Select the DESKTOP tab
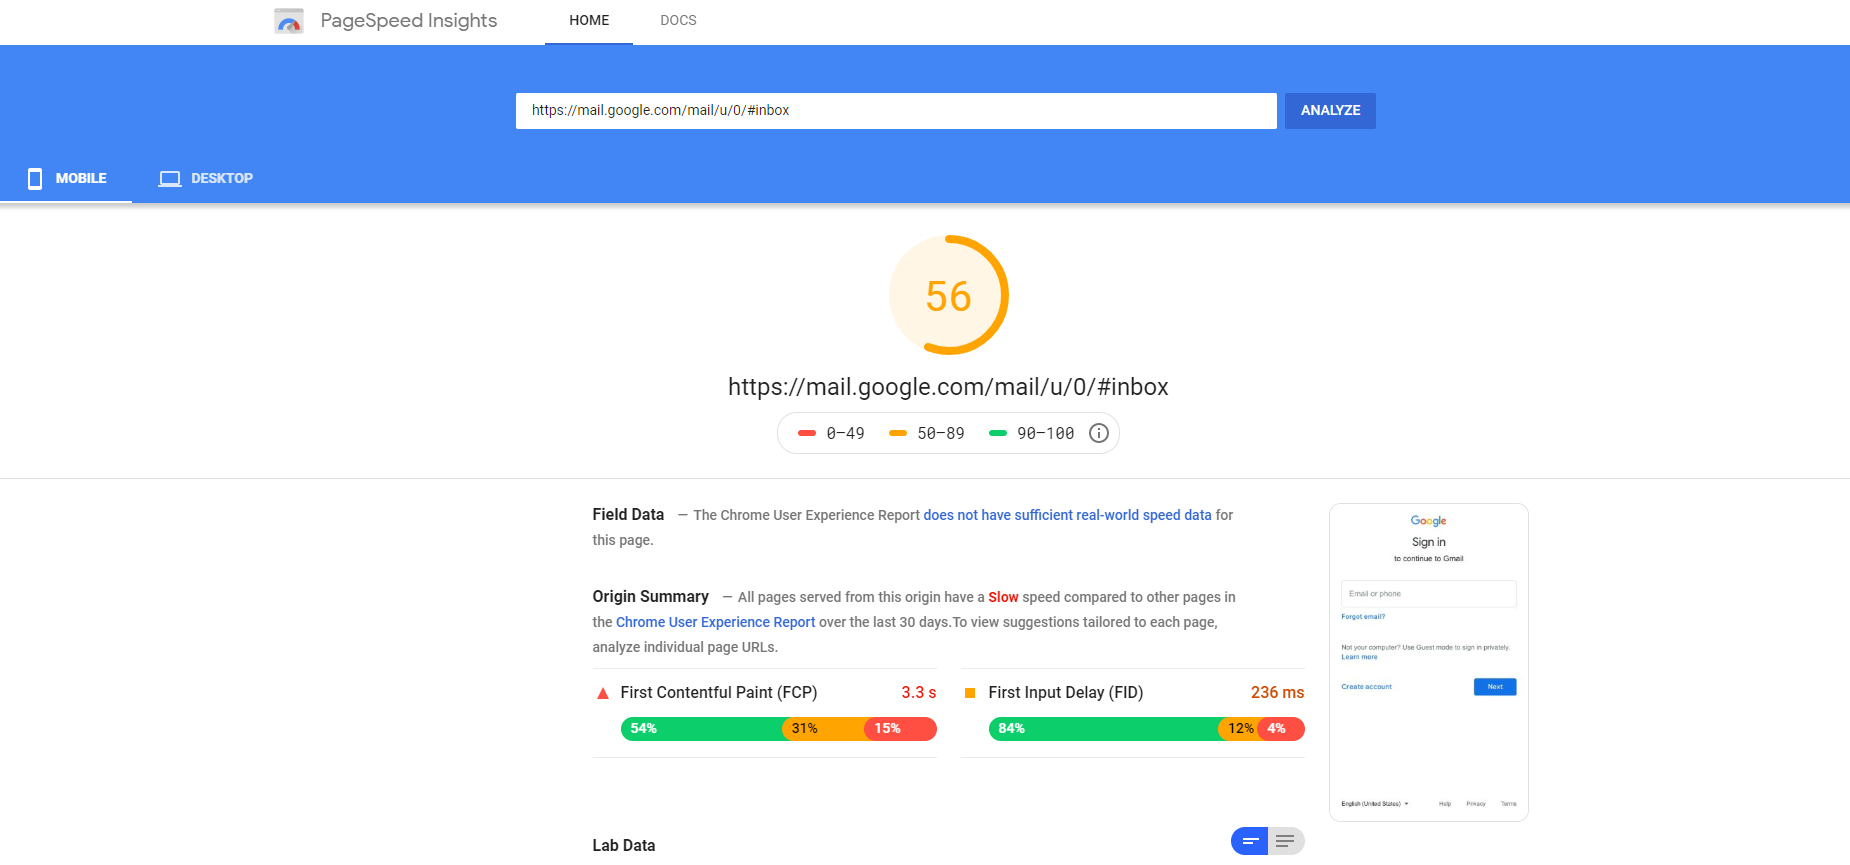The image size is (1850, 865). [205, 179]
